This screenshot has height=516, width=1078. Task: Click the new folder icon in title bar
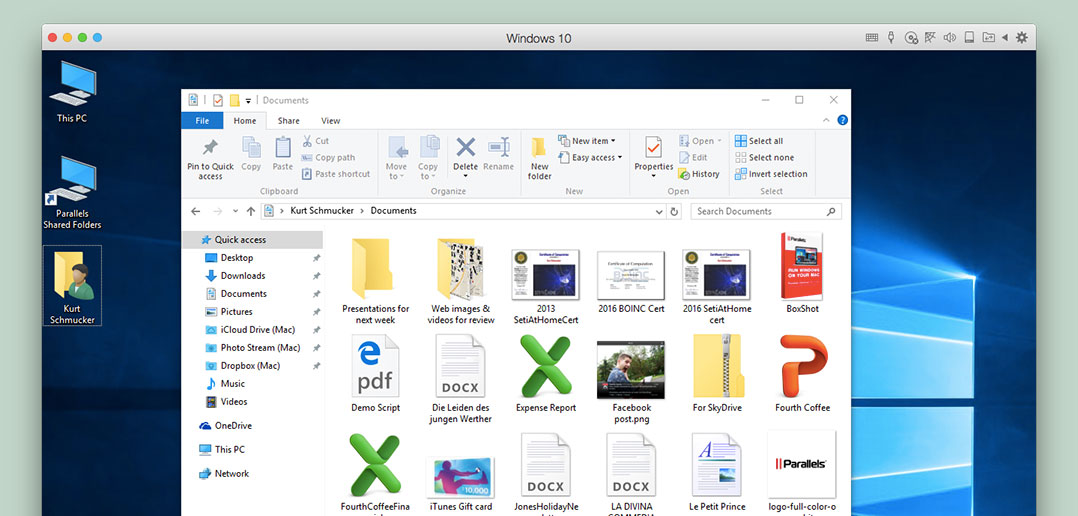[x=234, y=100]
